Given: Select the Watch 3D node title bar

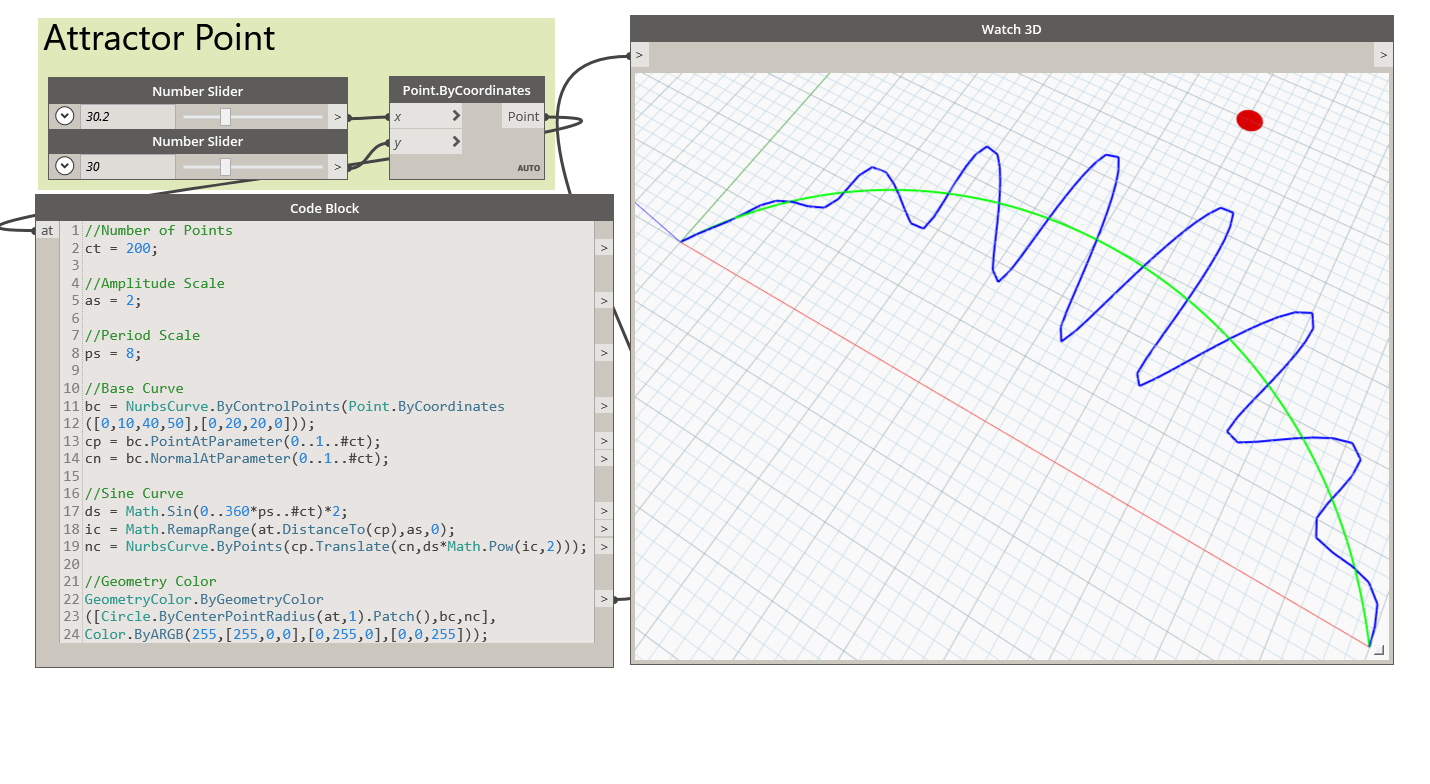Looking at the screenshot, I should 1011,29.
